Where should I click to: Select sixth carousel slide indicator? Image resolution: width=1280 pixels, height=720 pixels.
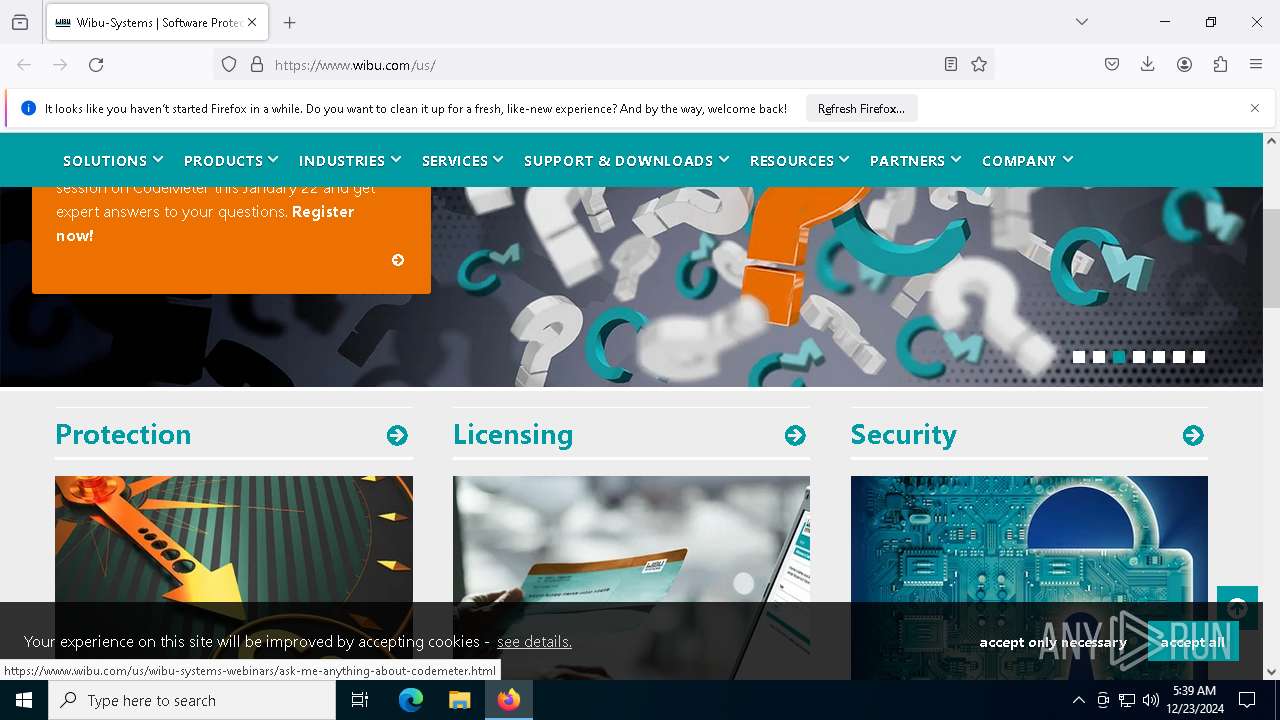coord(1179,357)
